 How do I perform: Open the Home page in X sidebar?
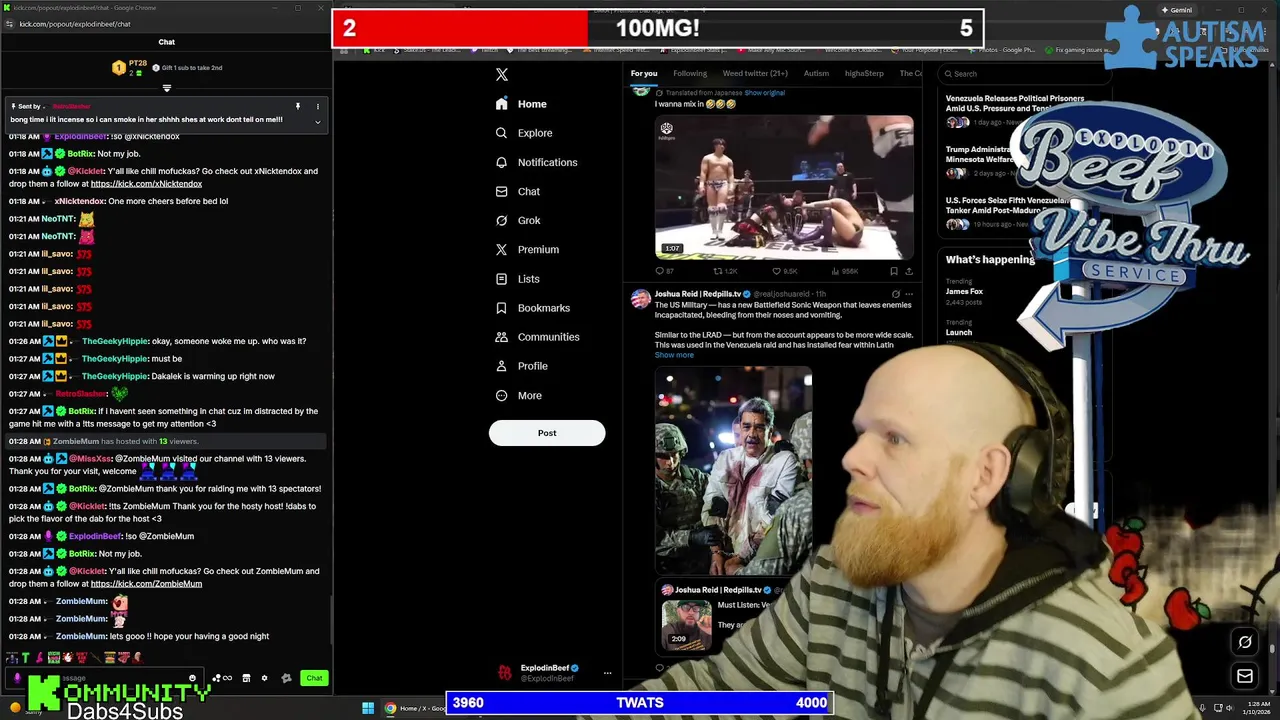click(x=521, y=104)
